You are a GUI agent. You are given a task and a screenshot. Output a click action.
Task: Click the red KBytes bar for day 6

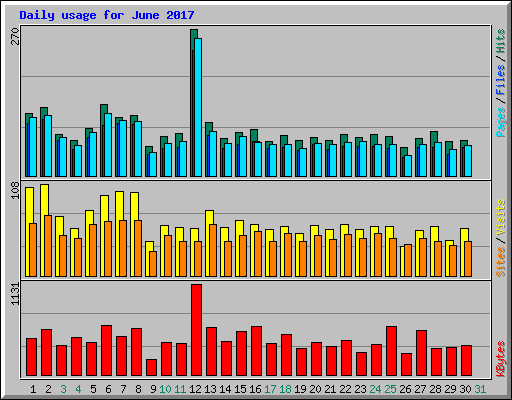[106, 351]
